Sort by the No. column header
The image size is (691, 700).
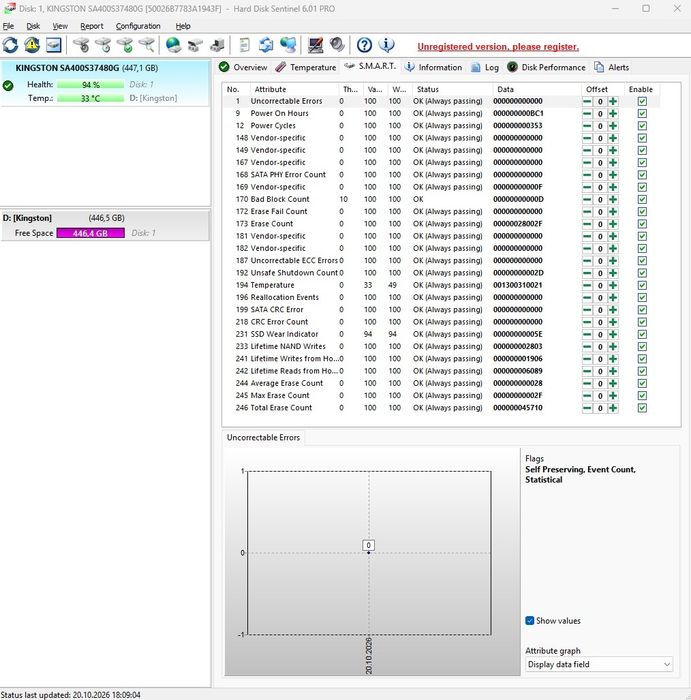[x=236, y=89]
